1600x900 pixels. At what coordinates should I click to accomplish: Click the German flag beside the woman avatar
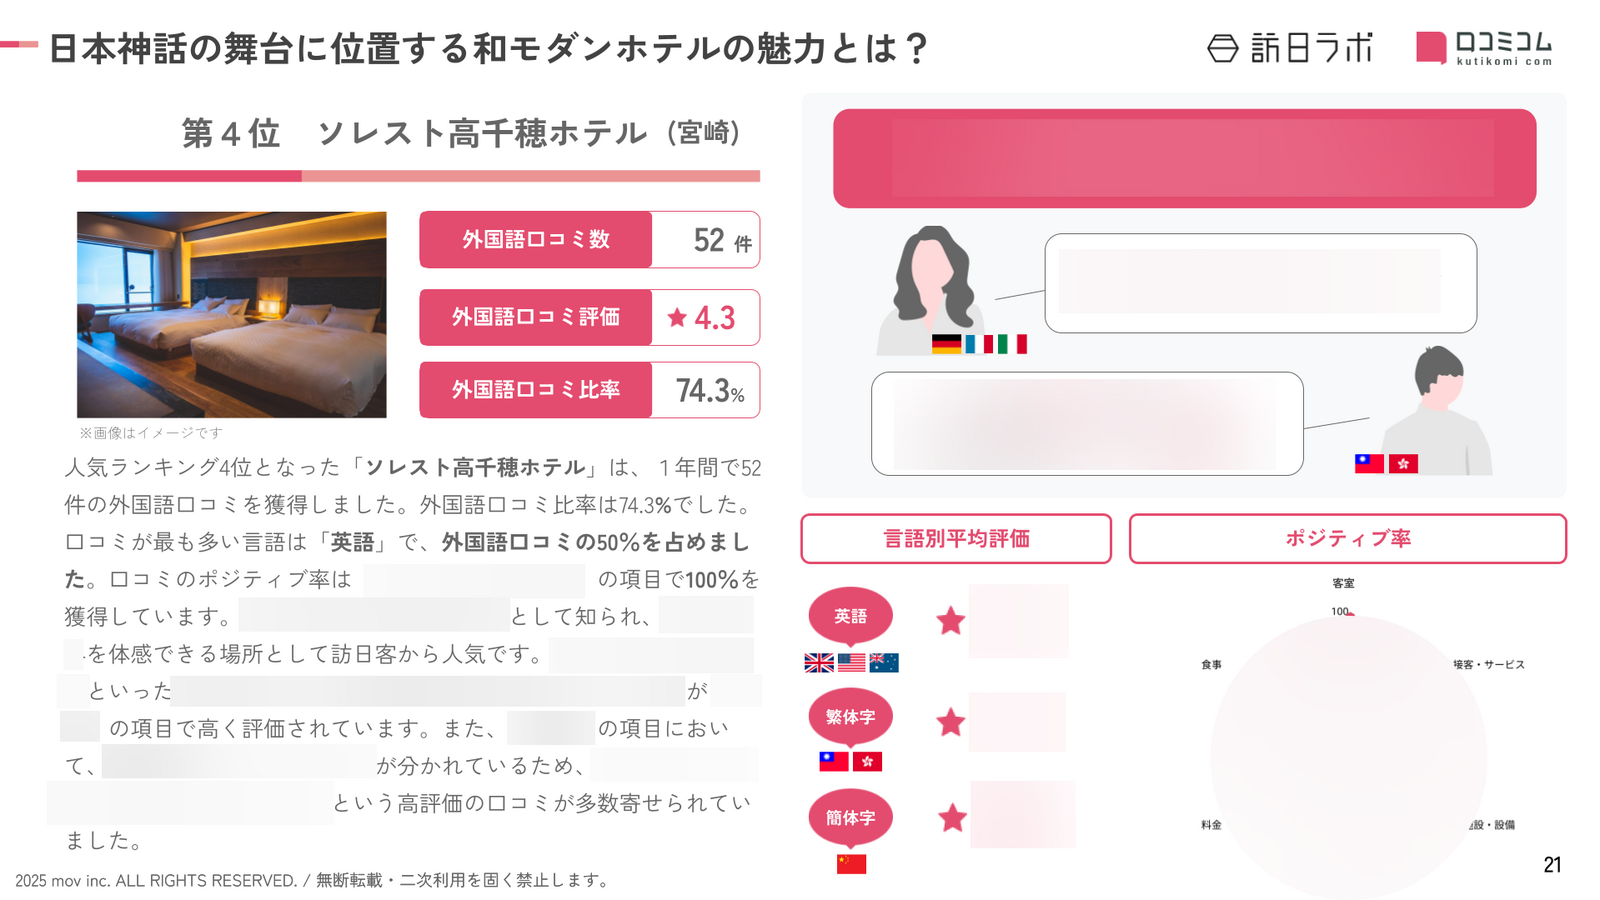(x=946, y=344)
